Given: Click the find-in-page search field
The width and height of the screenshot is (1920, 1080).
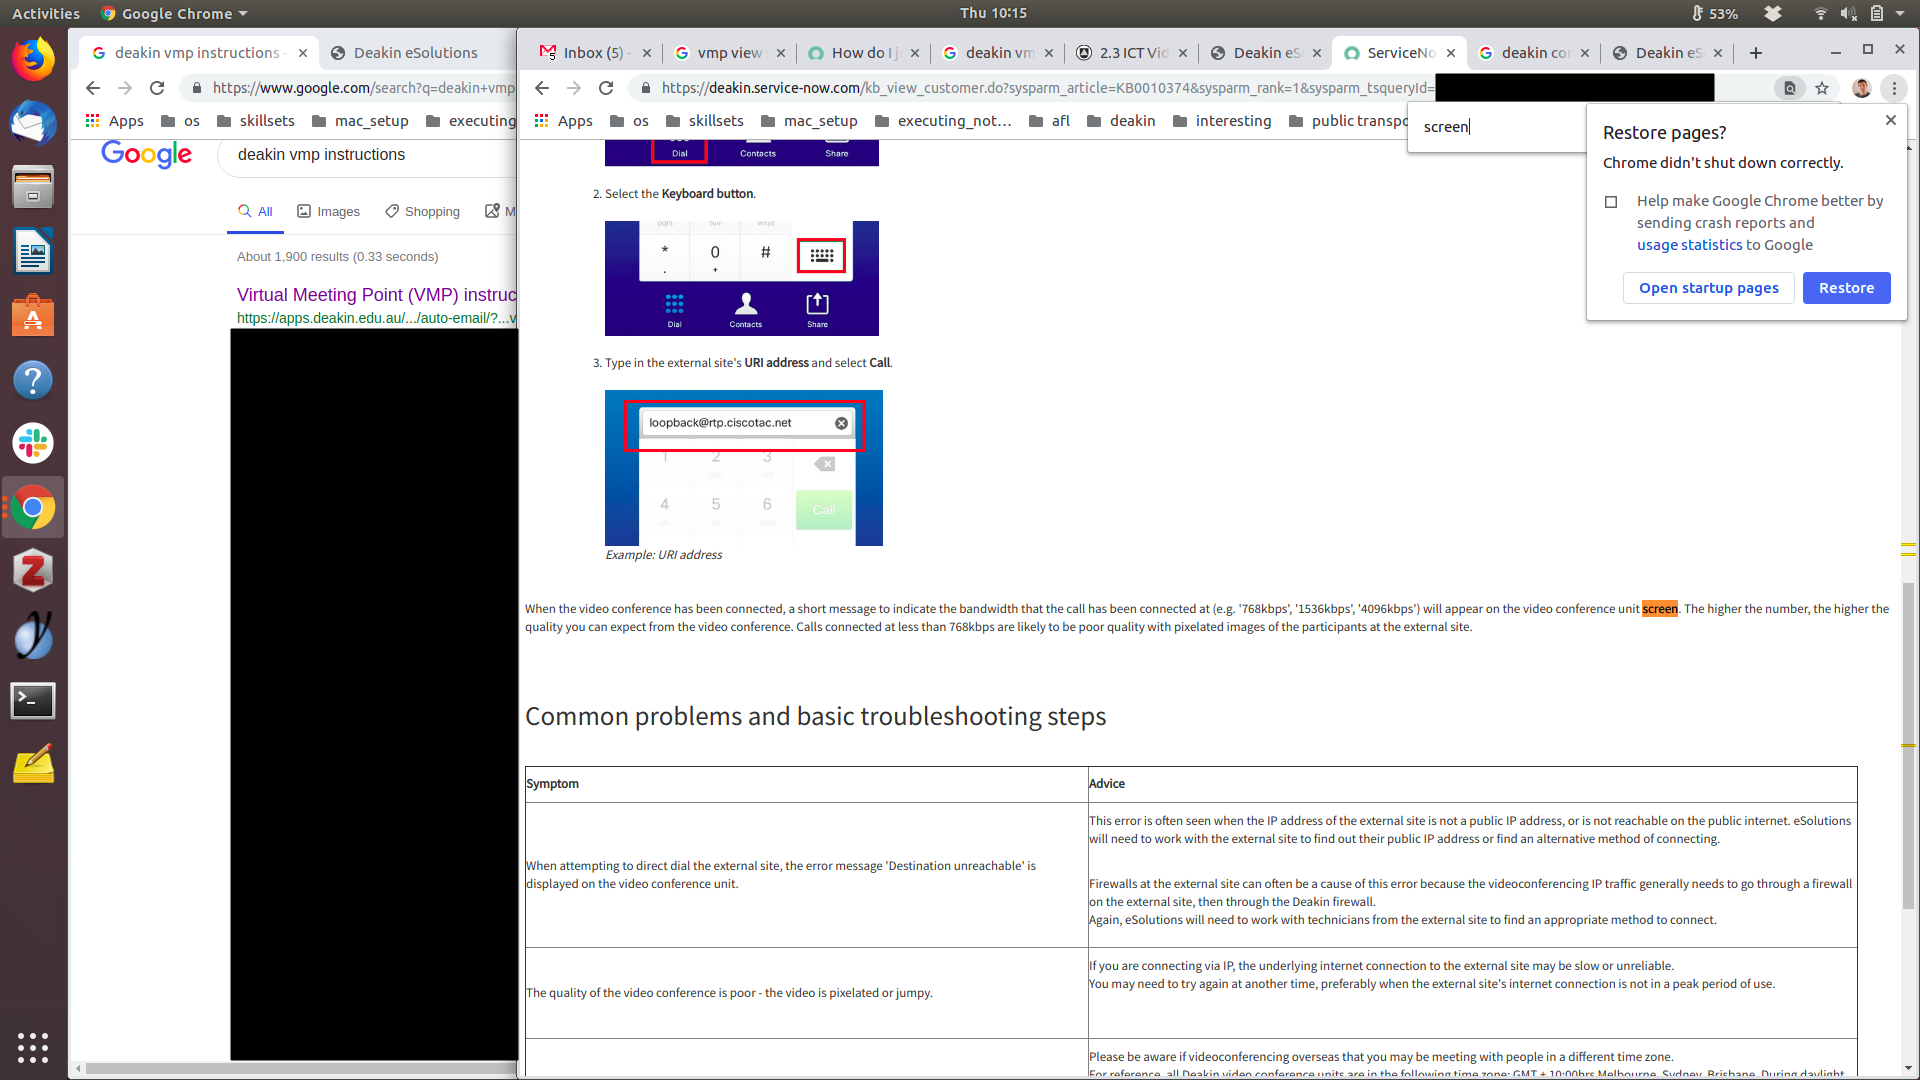Looking at the screenshot, I should pos(1495,127).
